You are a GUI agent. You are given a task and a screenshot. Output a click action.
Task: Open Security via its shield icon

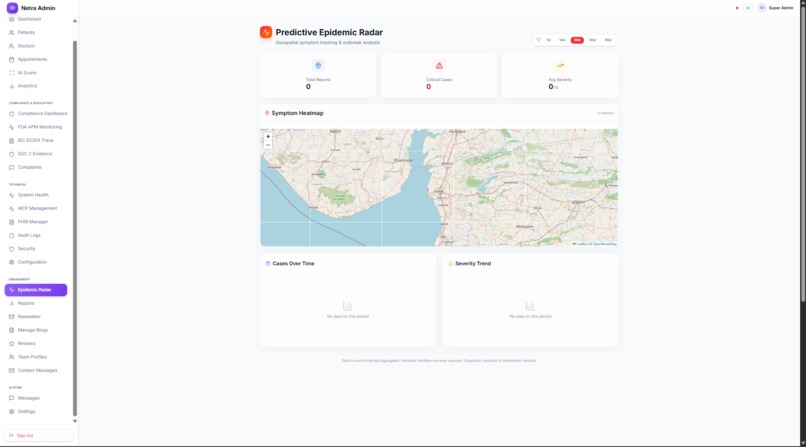coord(11,249)
